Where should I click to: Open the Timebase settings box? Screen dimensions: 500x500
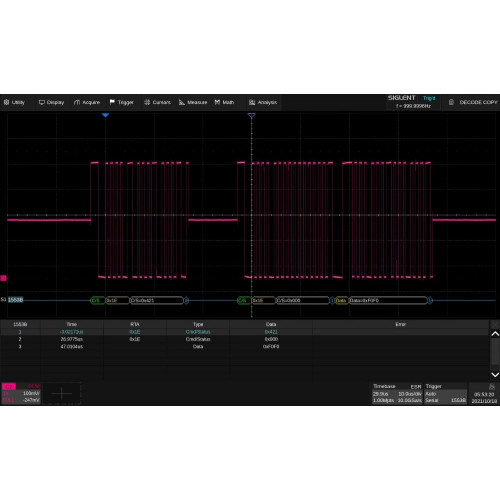click(397, 394)
